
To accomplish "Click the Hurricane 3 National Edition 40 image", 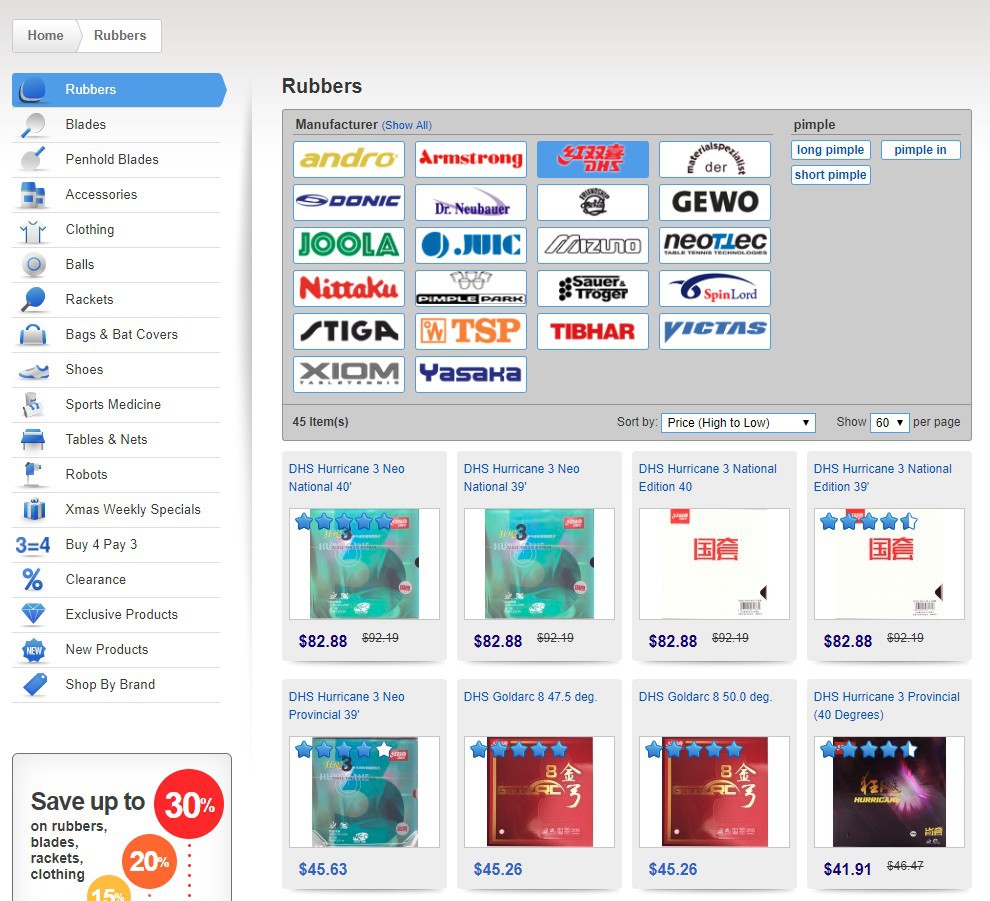I will [x=714, y=564].
